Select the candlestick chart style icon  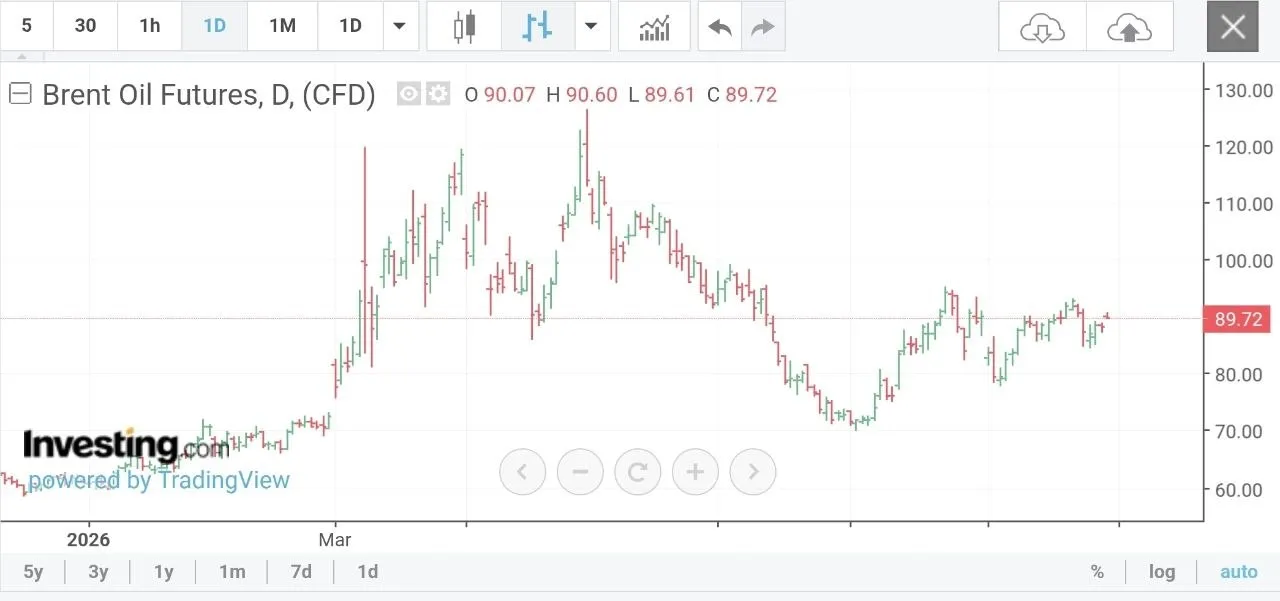coord(463,26)
